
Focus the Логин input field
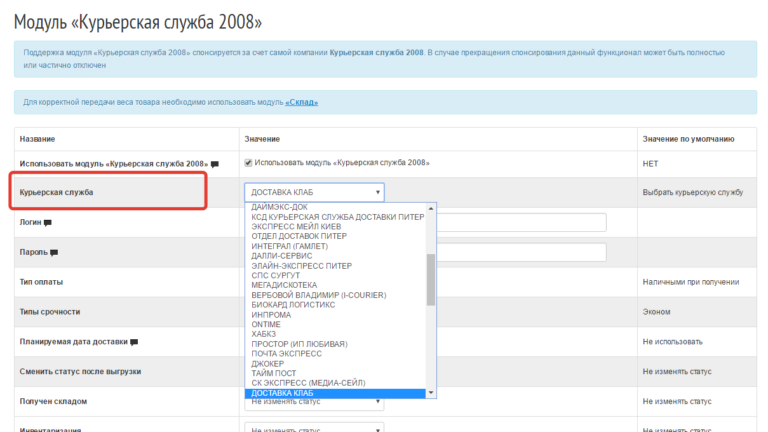521,222
